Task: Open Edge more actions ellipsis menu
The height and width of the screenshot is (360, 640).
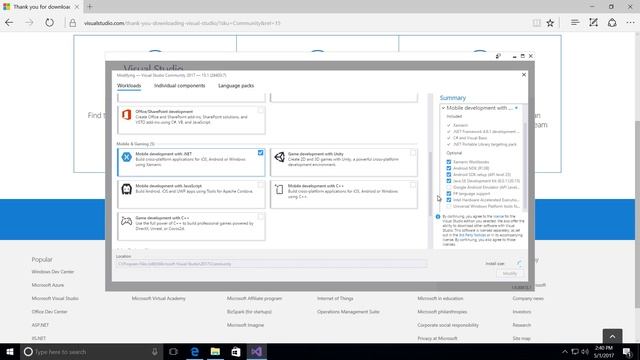Action: [631, 23]
